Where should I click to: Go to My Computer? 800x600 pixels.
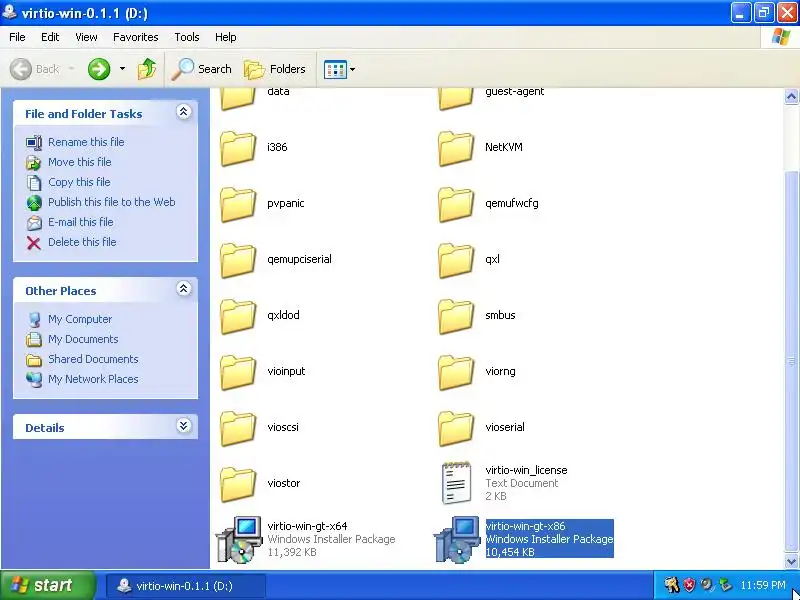pos(80,319)
